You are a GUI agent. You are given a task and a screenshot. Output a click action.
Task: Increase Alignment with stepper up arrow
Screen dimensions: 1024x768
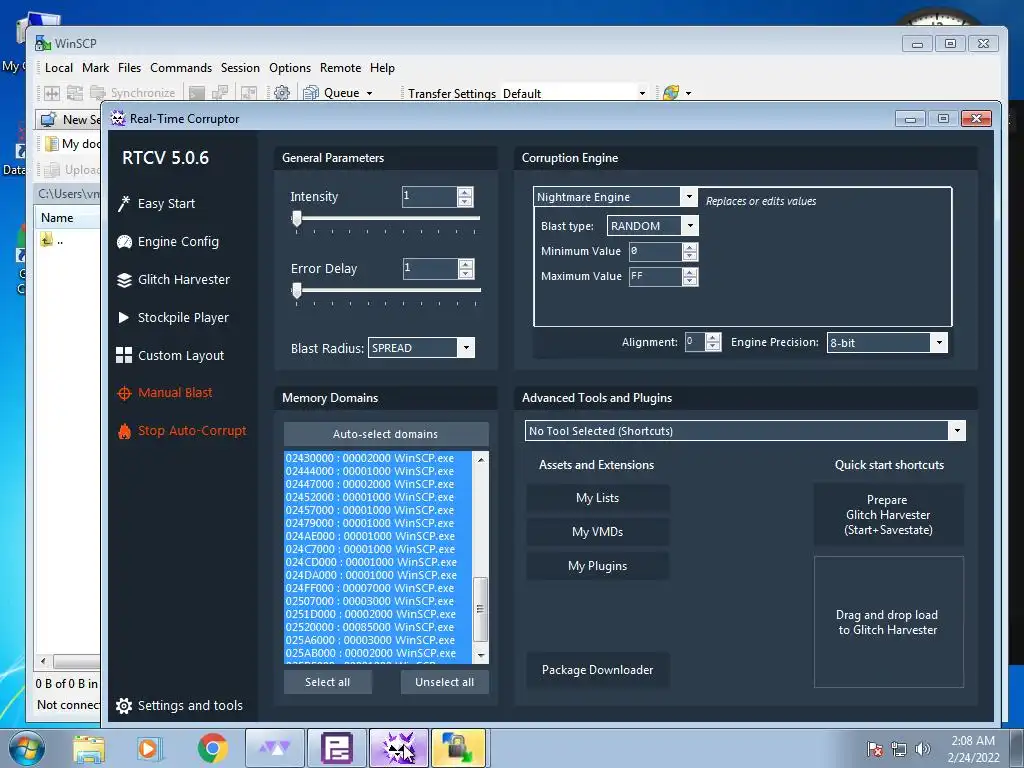click(713, 338)
